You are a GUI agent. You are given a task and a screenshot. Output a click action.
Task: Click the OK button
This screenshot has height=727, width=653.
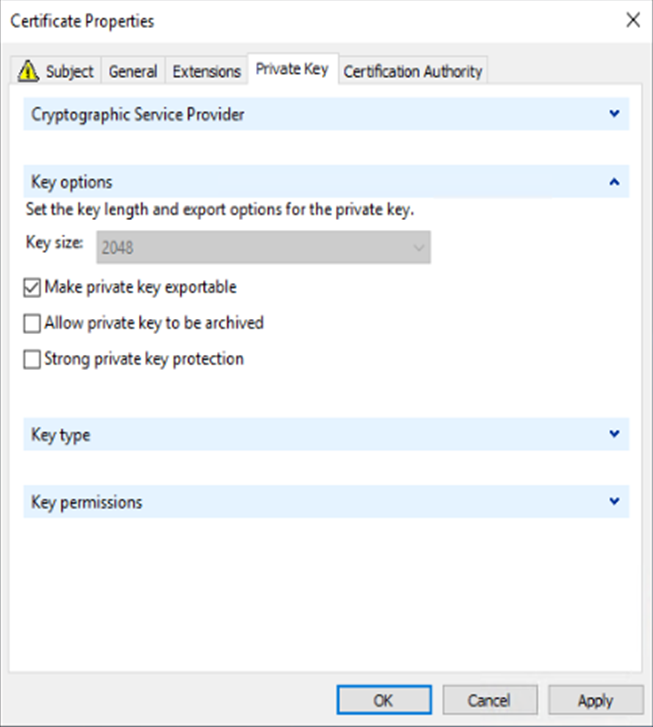click(x=384, y=700)
